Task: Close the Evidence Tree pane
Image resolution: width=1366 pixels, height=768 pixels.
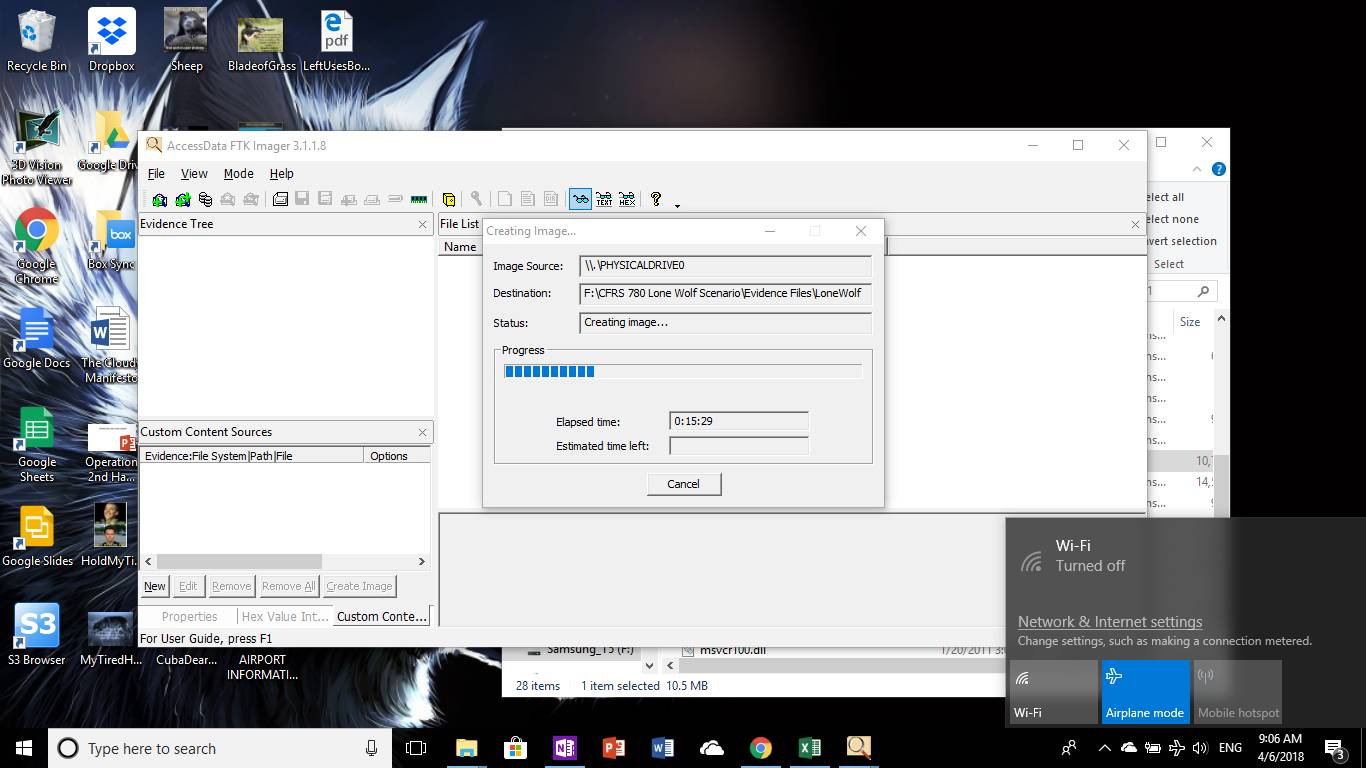Action: pyautogui.click(x=423, y=224)
